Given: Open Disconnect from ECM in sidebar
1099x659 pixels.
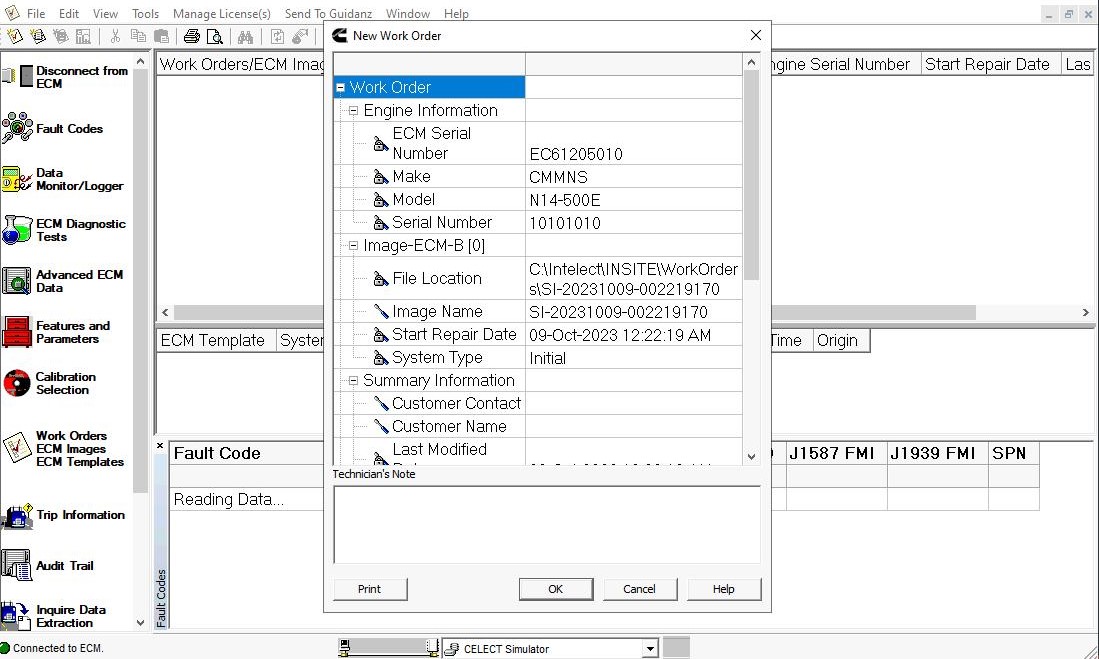Looking at the screenshot, I should point(67,76).
